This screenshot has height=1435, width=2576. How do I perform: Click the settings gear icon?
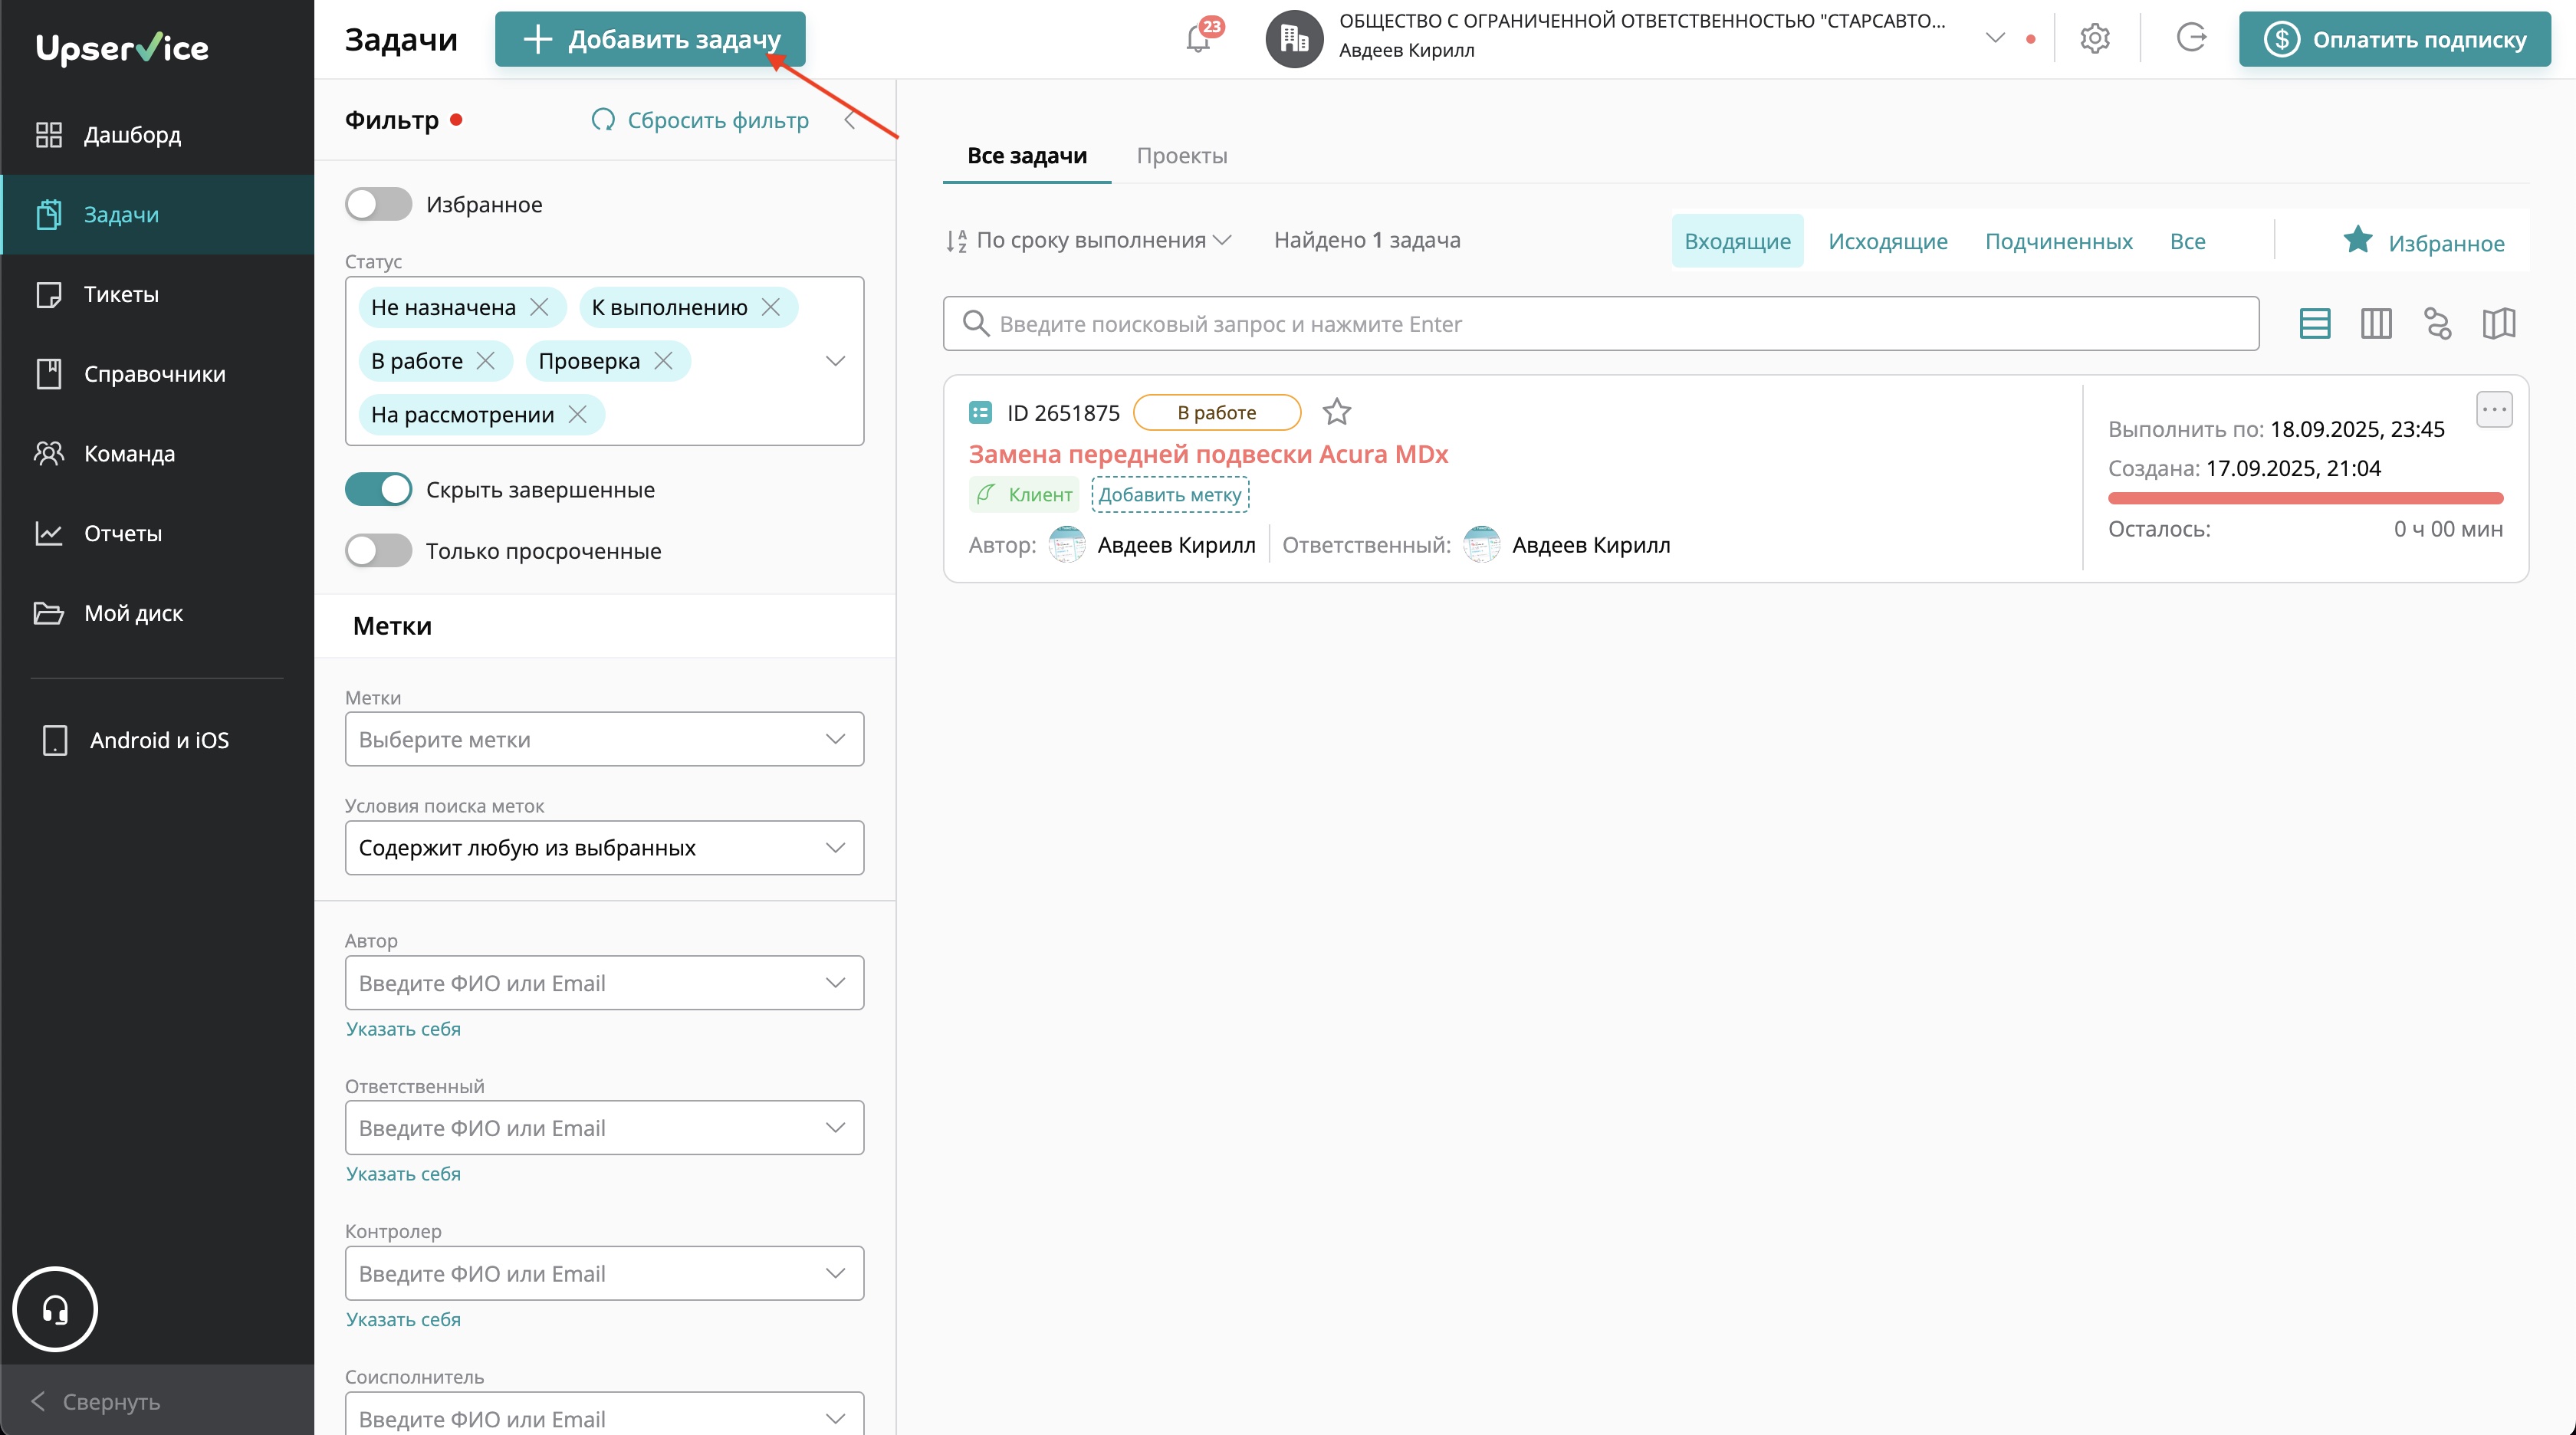(2094, 39)
